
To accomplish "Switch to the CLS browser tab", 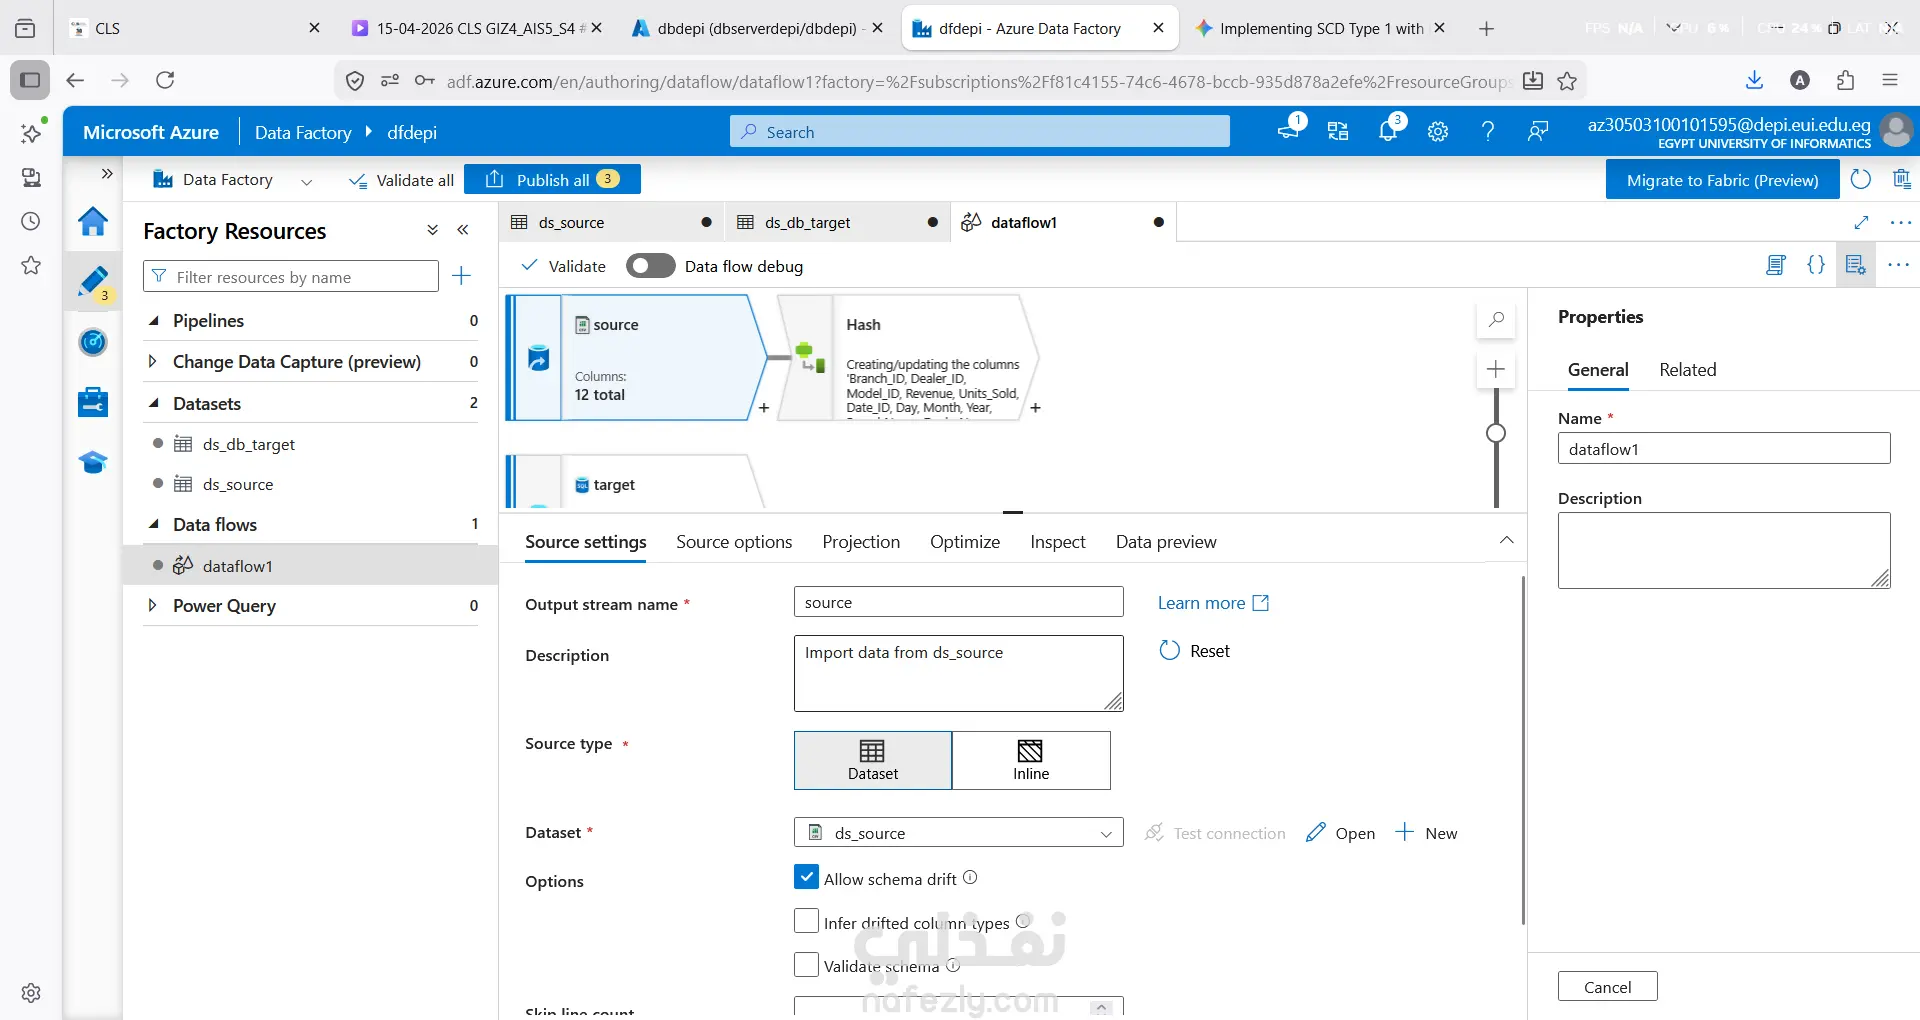I will point(196,28).
